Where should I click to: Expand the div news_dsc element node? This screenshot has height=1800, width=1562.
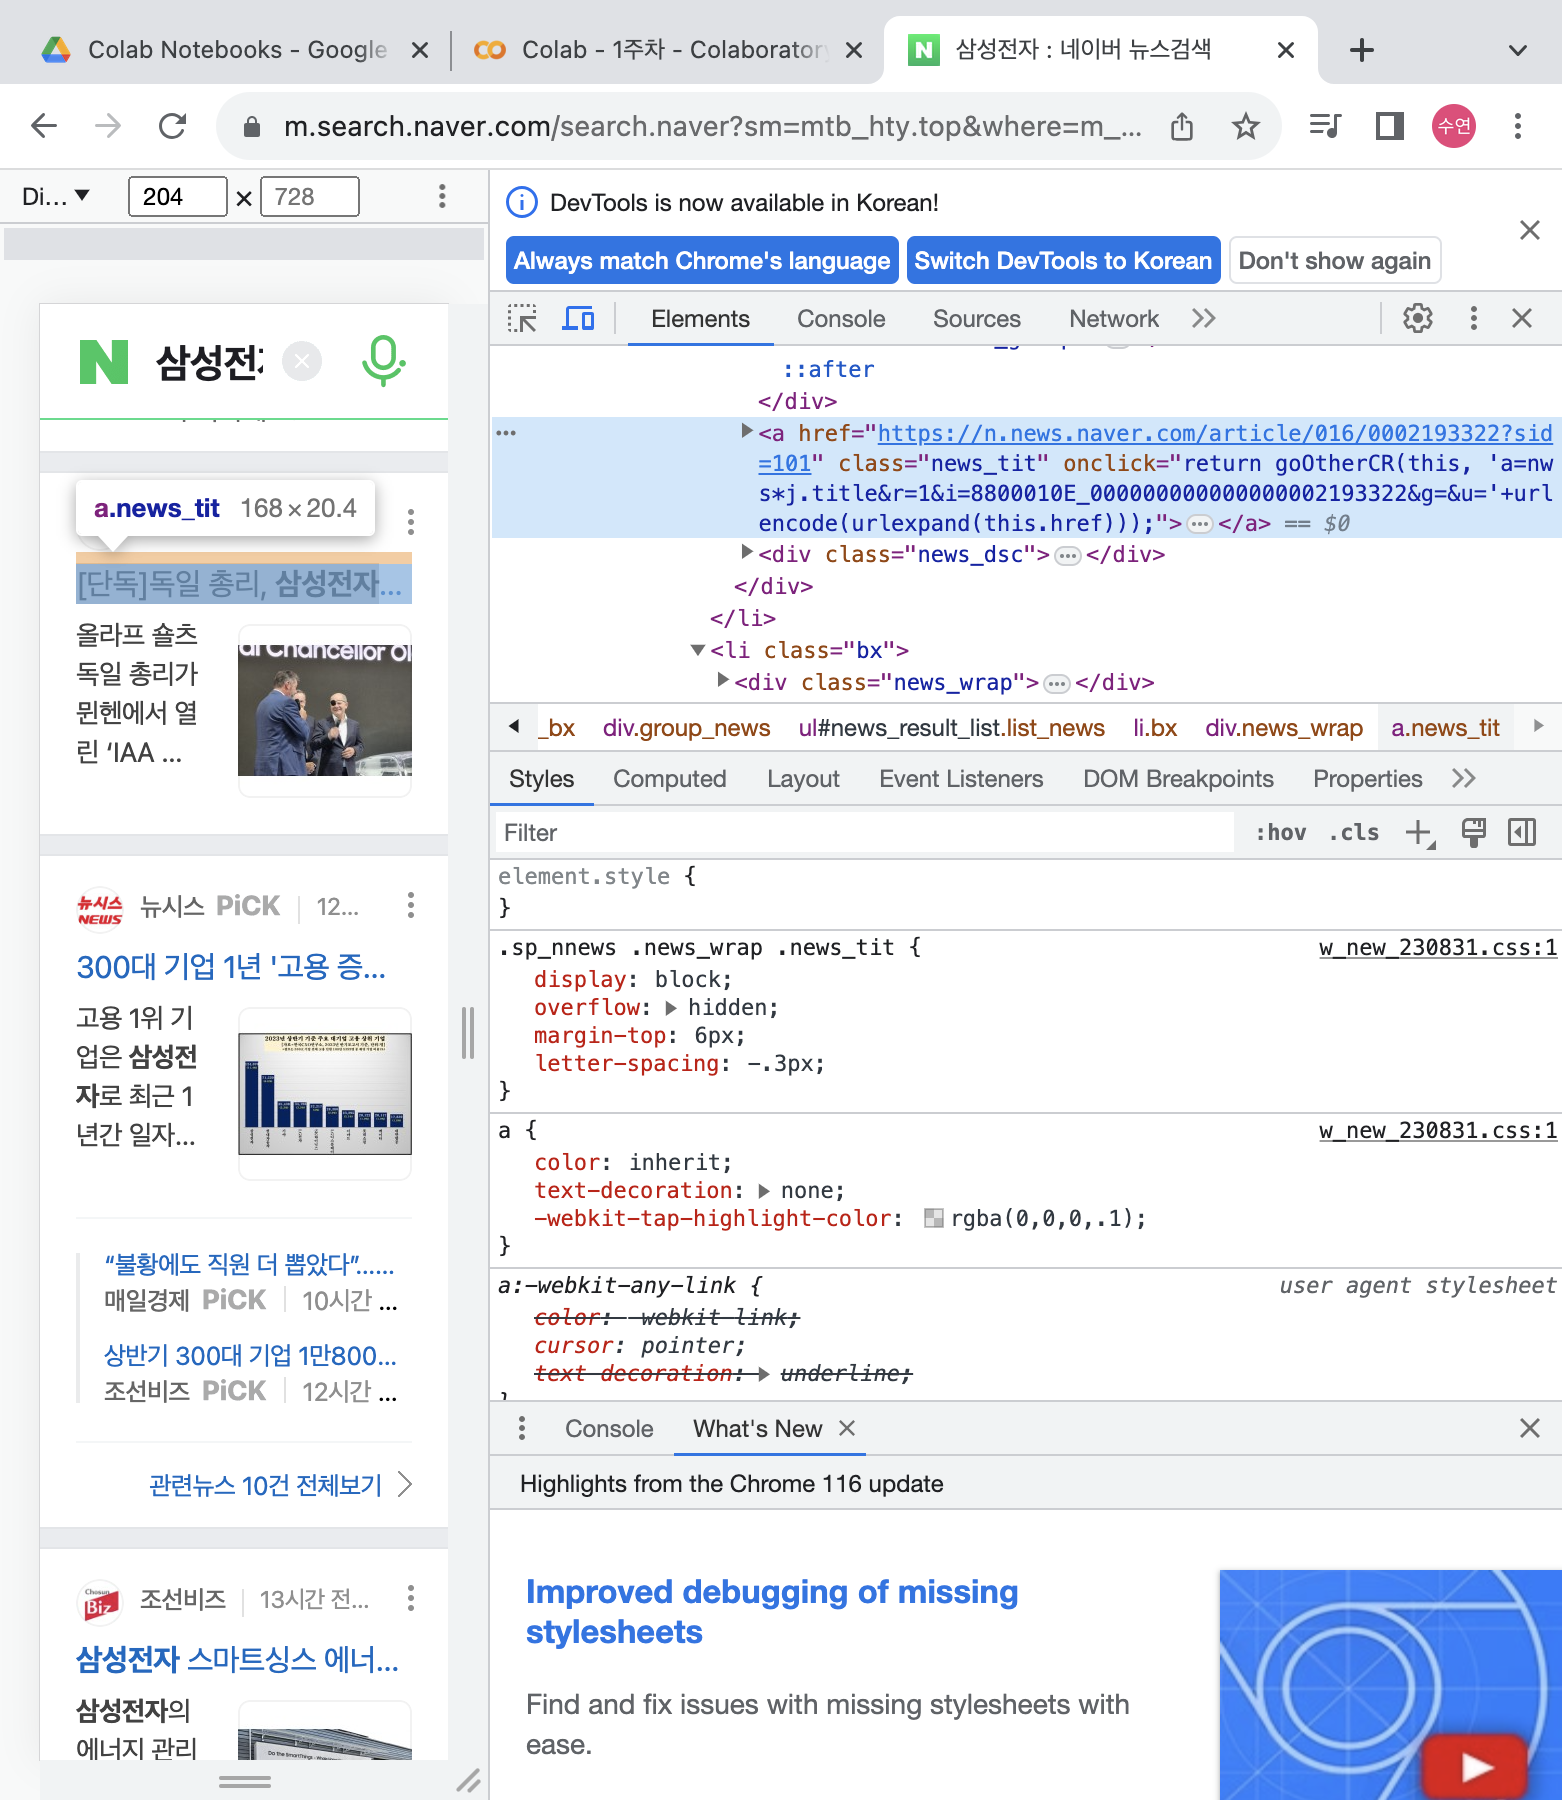(746, 552)
